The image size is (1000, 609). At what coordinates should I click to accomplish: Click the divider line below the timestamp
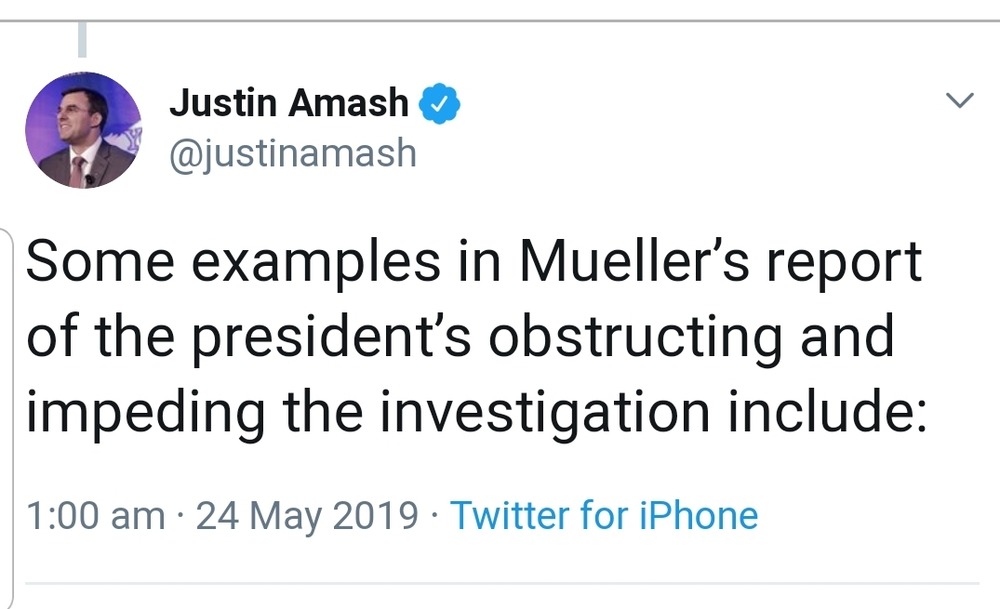click(500, 583)
